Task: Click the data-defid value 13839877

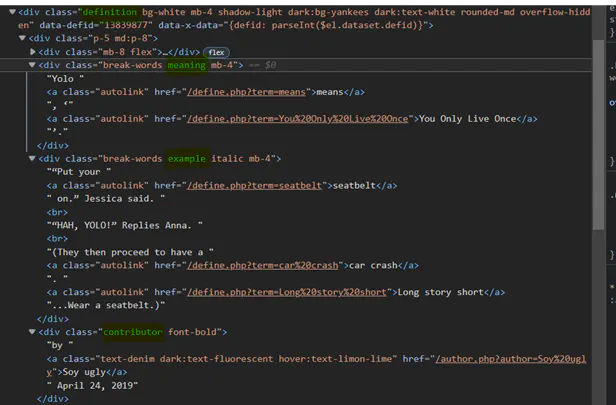Action: click(x=125, y=25)
